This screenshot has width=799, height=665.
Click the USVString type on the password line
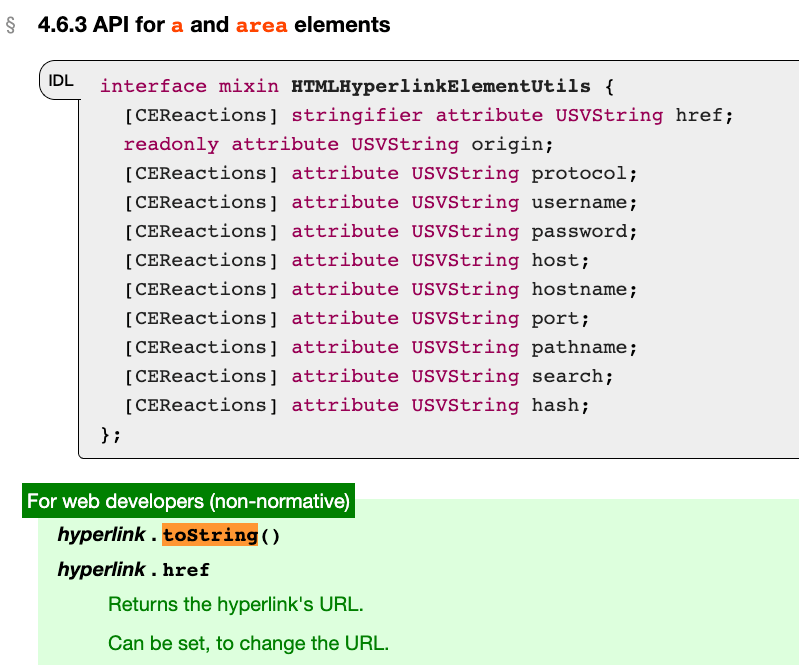click(465, 231)
